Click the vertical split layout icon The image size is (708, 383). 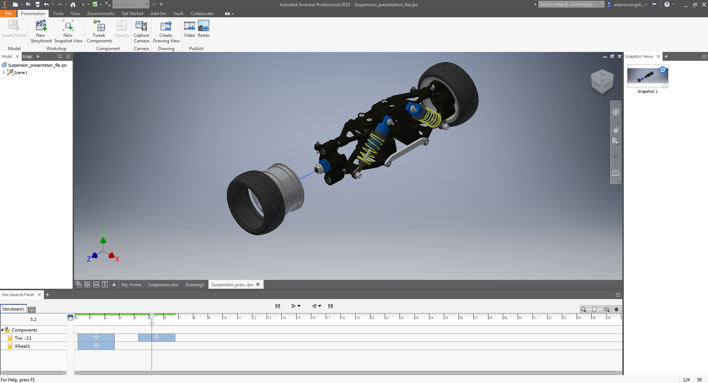point(105,285)
